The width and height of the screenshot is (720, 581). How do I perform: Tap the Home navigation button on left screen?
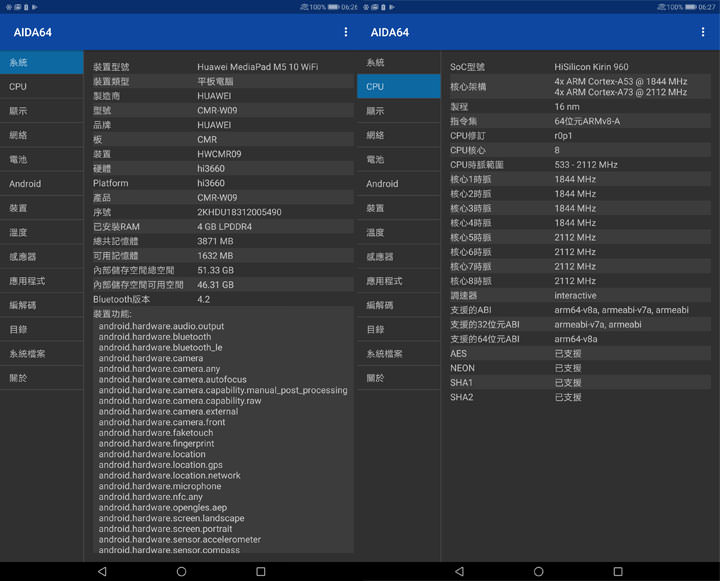click(x=181, y=571)
